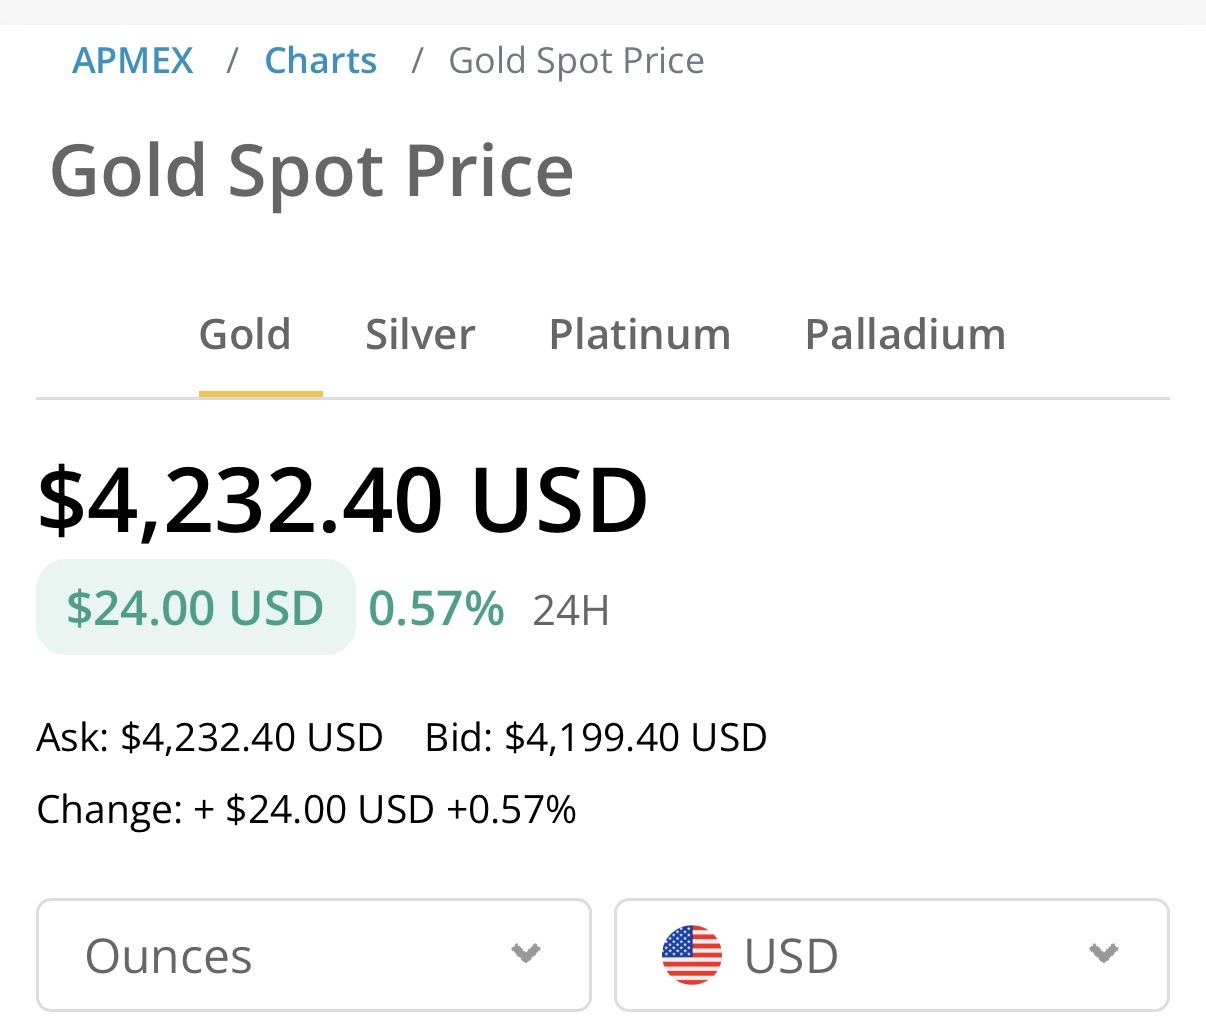This screenshot has height=1027, width=1206.
Task: Expand the chevron arrow beside USD
Action: coord(1103,954)
